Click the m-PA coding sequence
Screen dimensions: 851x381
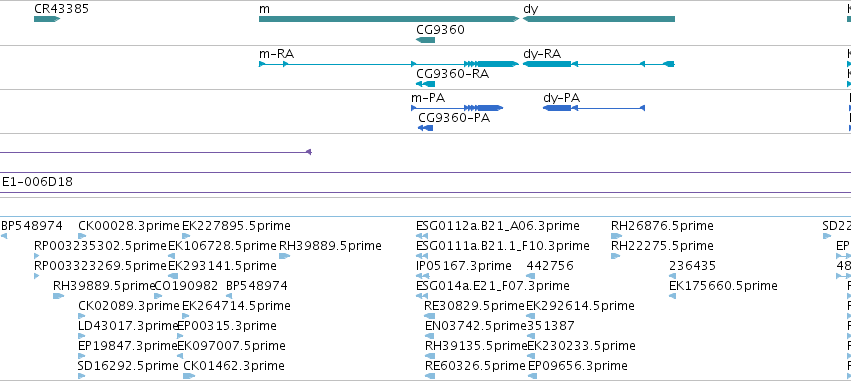click(x=457, y=108)
